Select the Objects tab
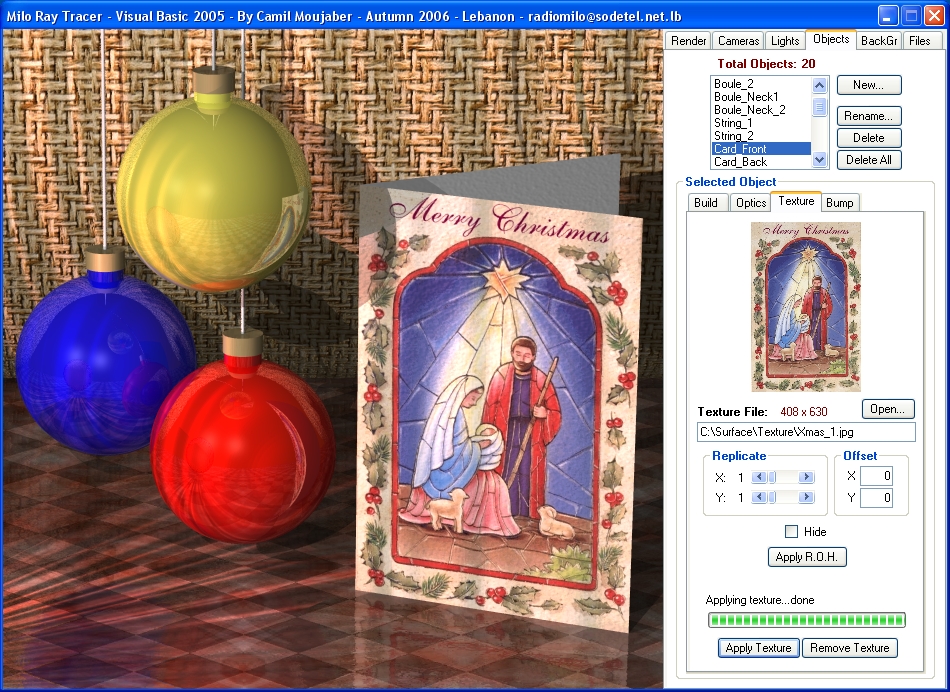 click(x=831, y=39)
